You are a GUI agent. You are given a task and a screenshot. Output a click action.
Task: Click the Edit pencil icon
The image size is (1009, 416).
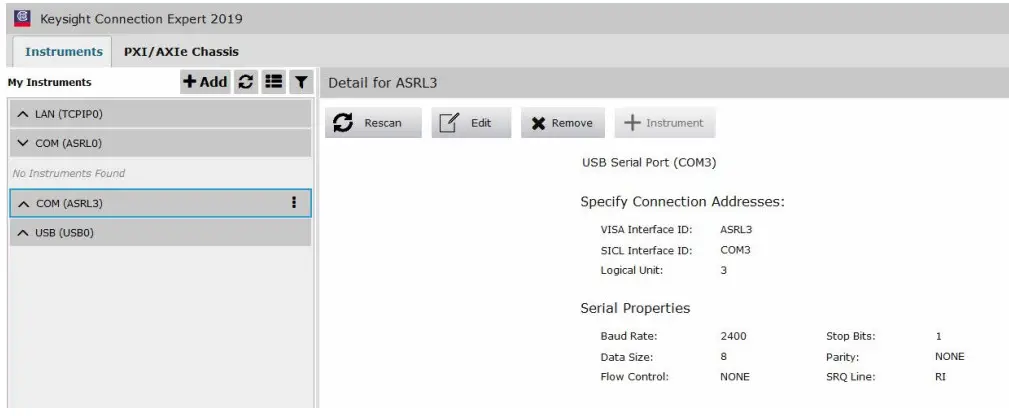pyautogui.click(x=449, y=123)
